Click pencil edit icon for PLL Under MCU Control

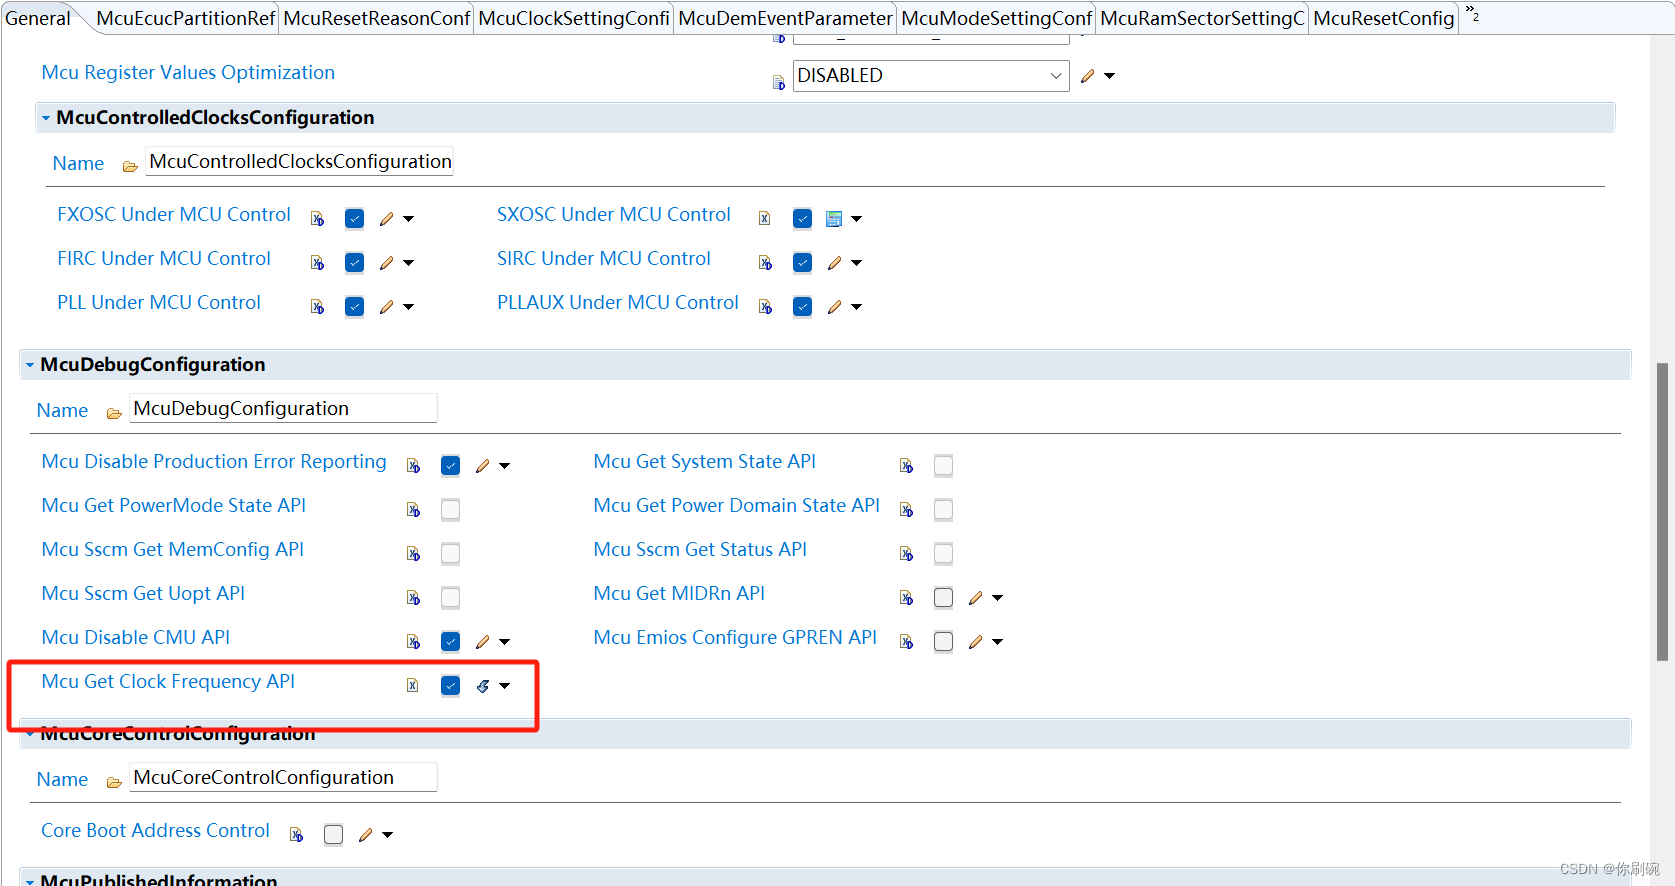387,307
